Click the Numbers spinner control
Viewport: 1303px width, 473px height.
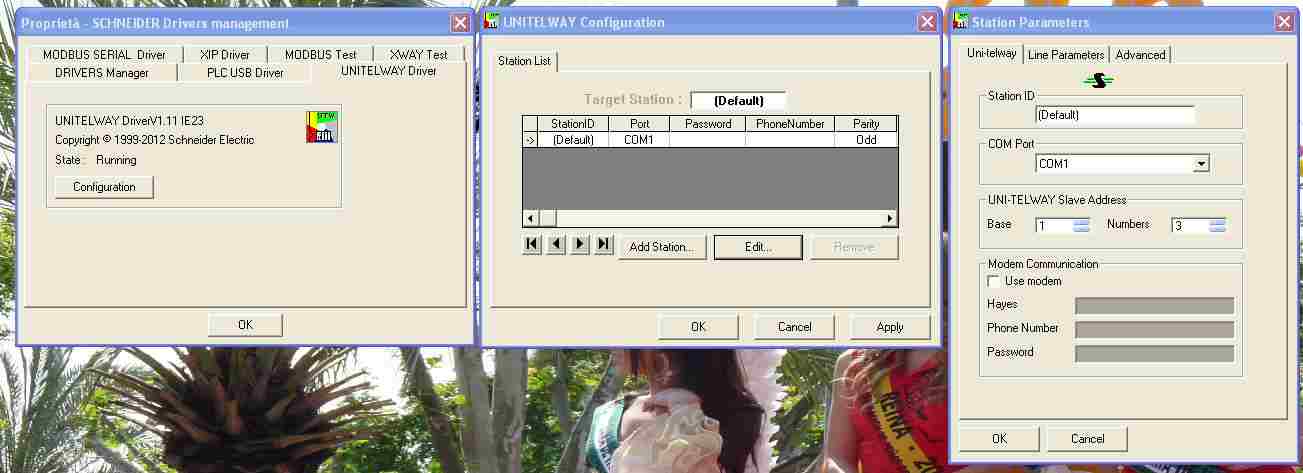point(1217,226)
